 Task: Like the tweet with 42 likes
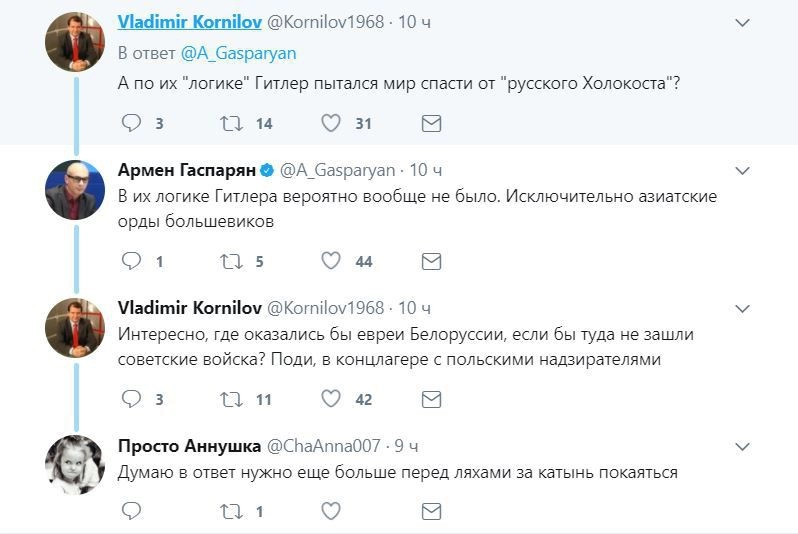331,399
